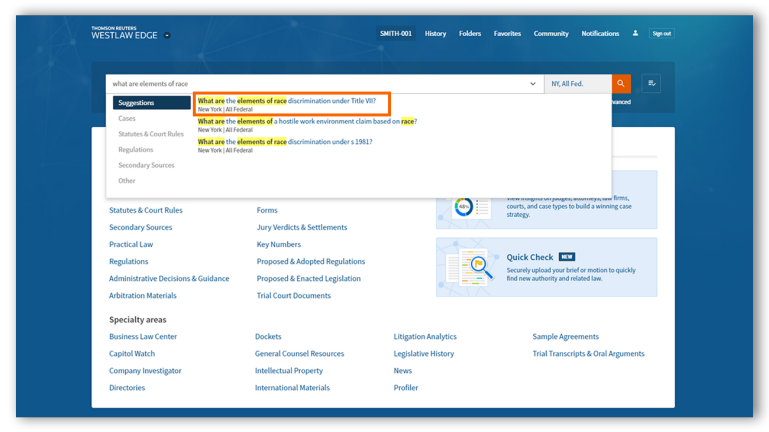Choose the hostile work environment claim suggestion
This screenshot has height=432, width=769.
307,121
